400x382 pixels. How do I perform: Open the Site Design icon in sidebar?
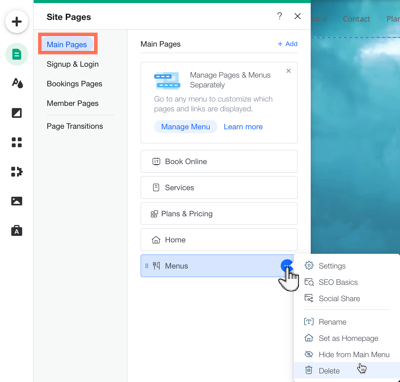click(17, 83)
